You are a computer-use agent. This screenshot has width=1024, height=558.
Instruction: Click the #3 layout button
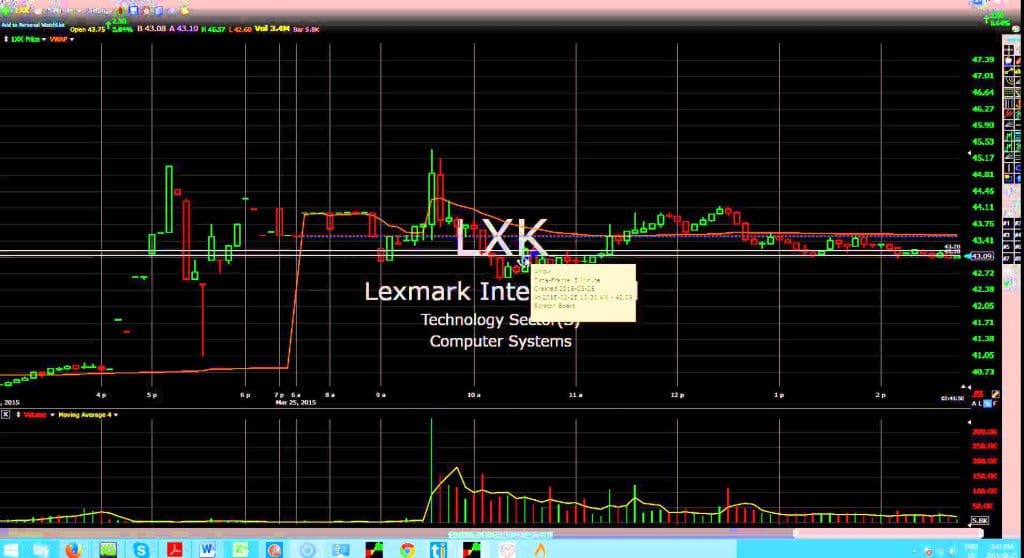pyautogui.click(x=1007, y=235)
